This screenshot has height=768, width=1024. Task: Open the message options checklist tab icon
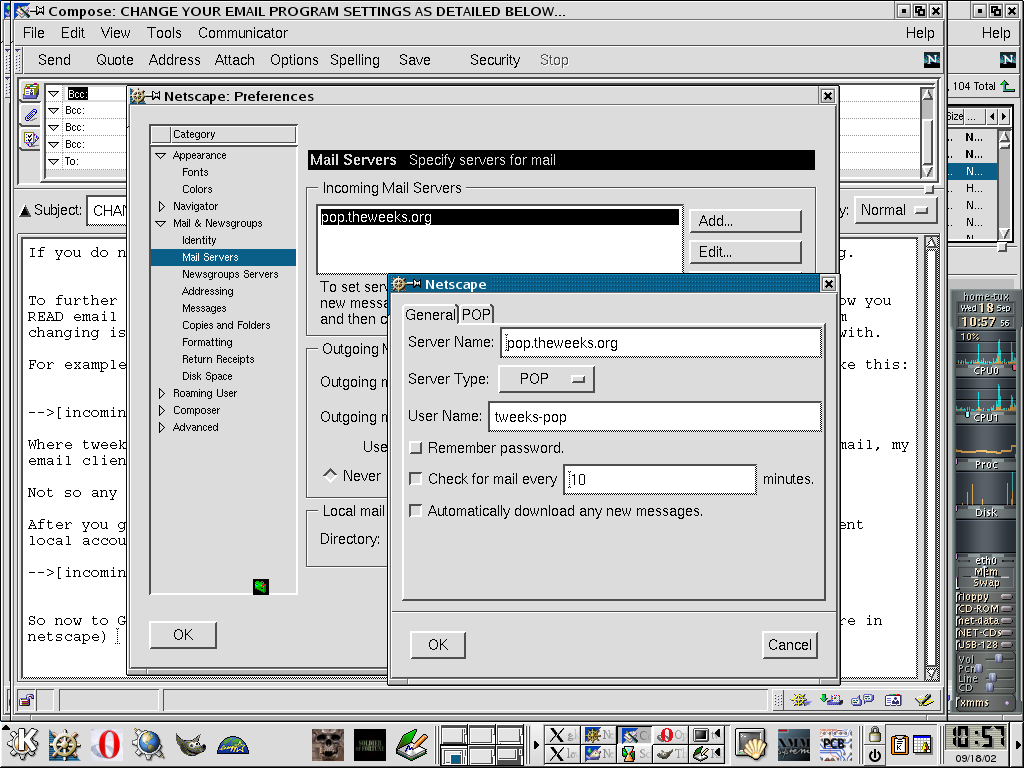tap(30, 138)
